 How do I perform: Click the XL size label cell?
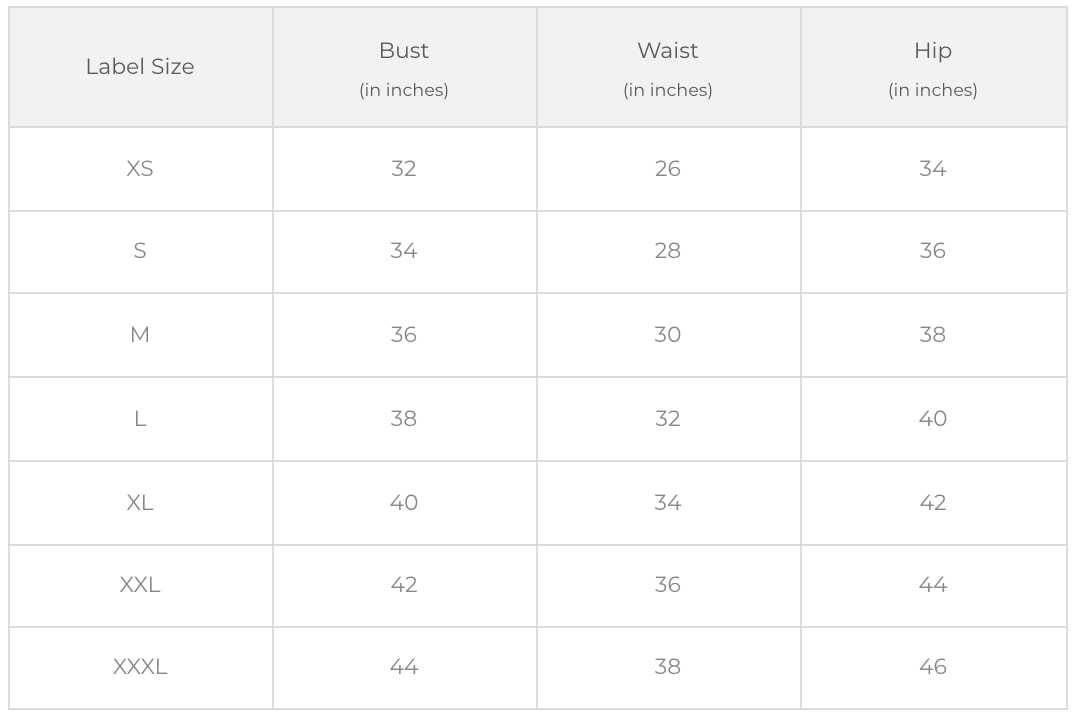[140, 503]
